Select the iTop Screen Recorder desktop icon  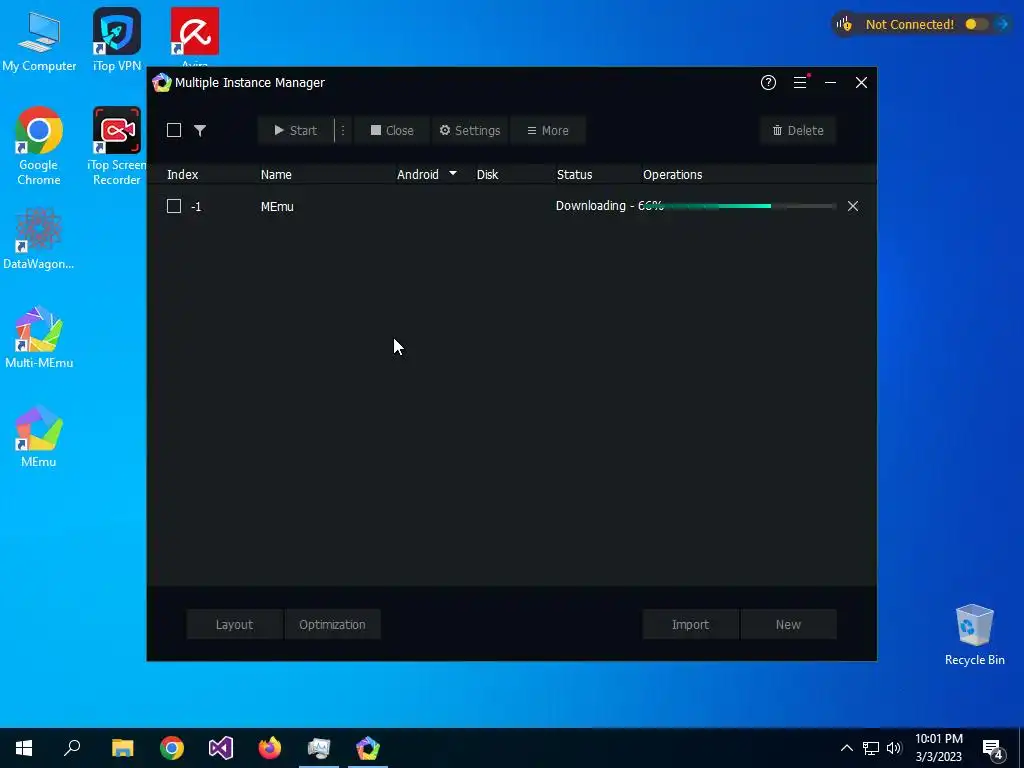(x=117, y=146)
